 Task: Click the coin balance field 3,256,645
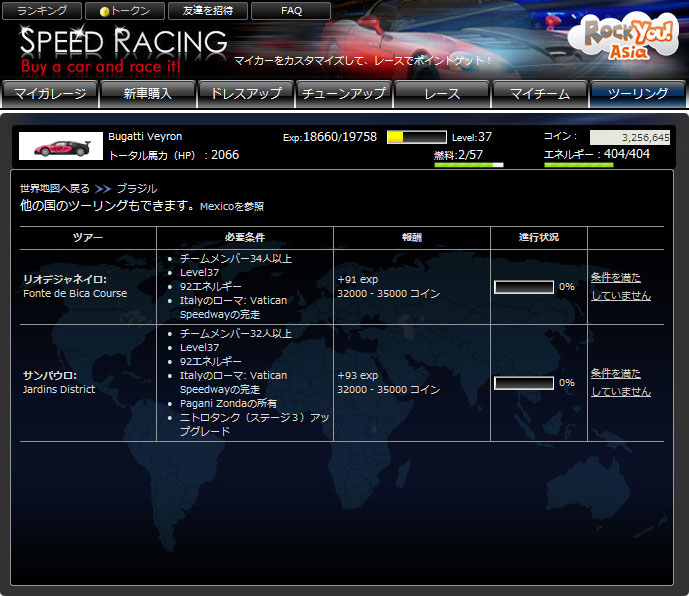630,138
